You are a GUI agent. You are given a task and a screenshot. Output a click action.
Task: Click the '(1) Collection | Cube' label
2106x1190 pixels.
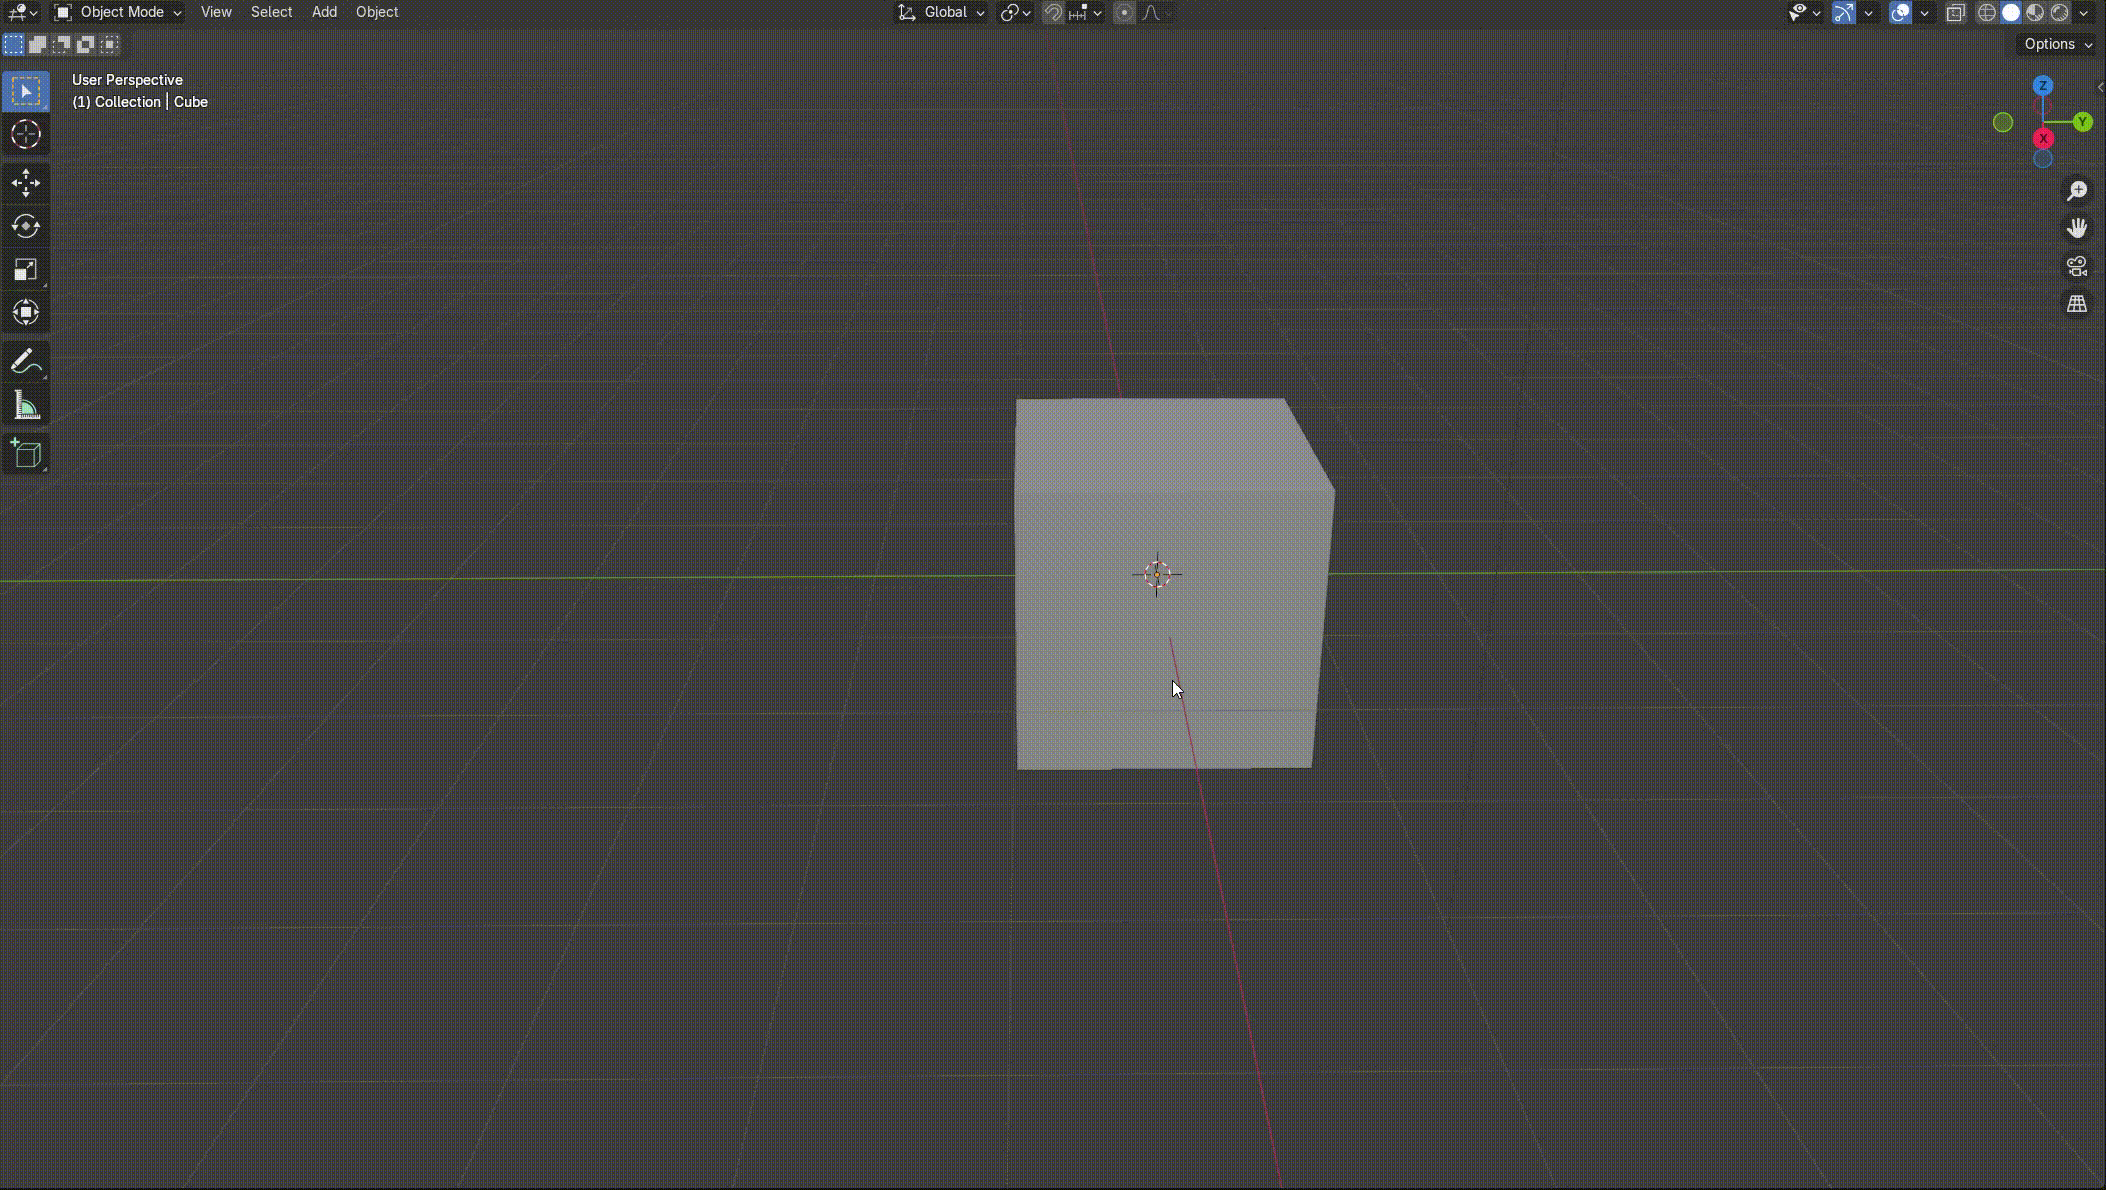point(140,102)
